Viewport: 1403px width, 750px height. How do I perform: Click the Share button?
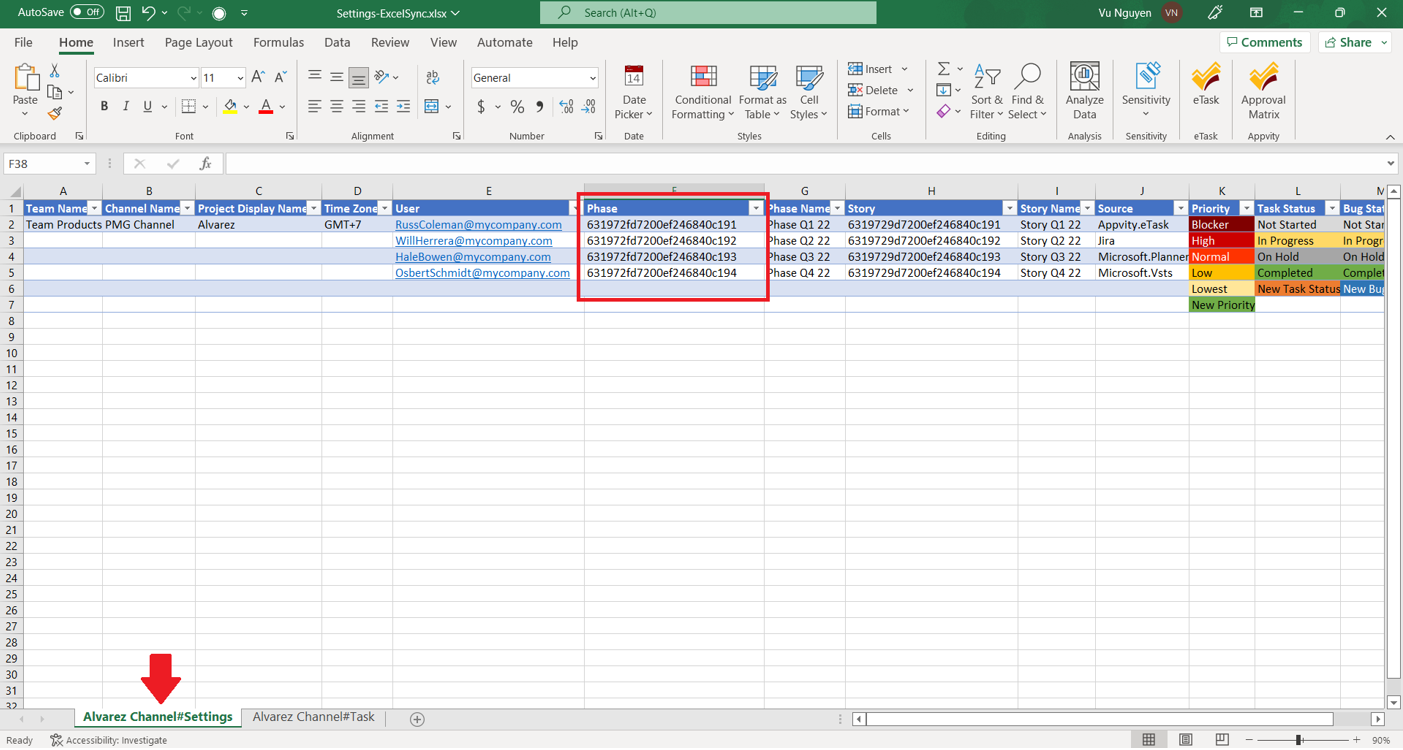pyautogui.click(x=1355, y=43)
